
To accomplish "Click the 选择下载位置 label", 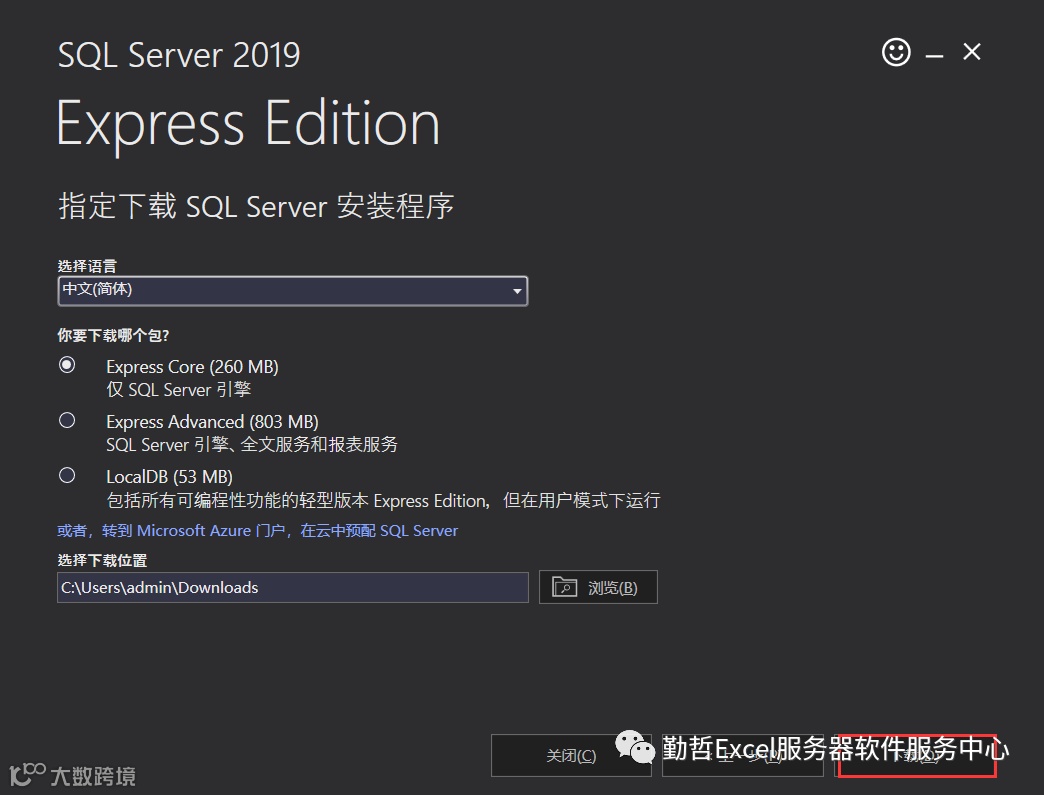I will [x=102, y=561].
